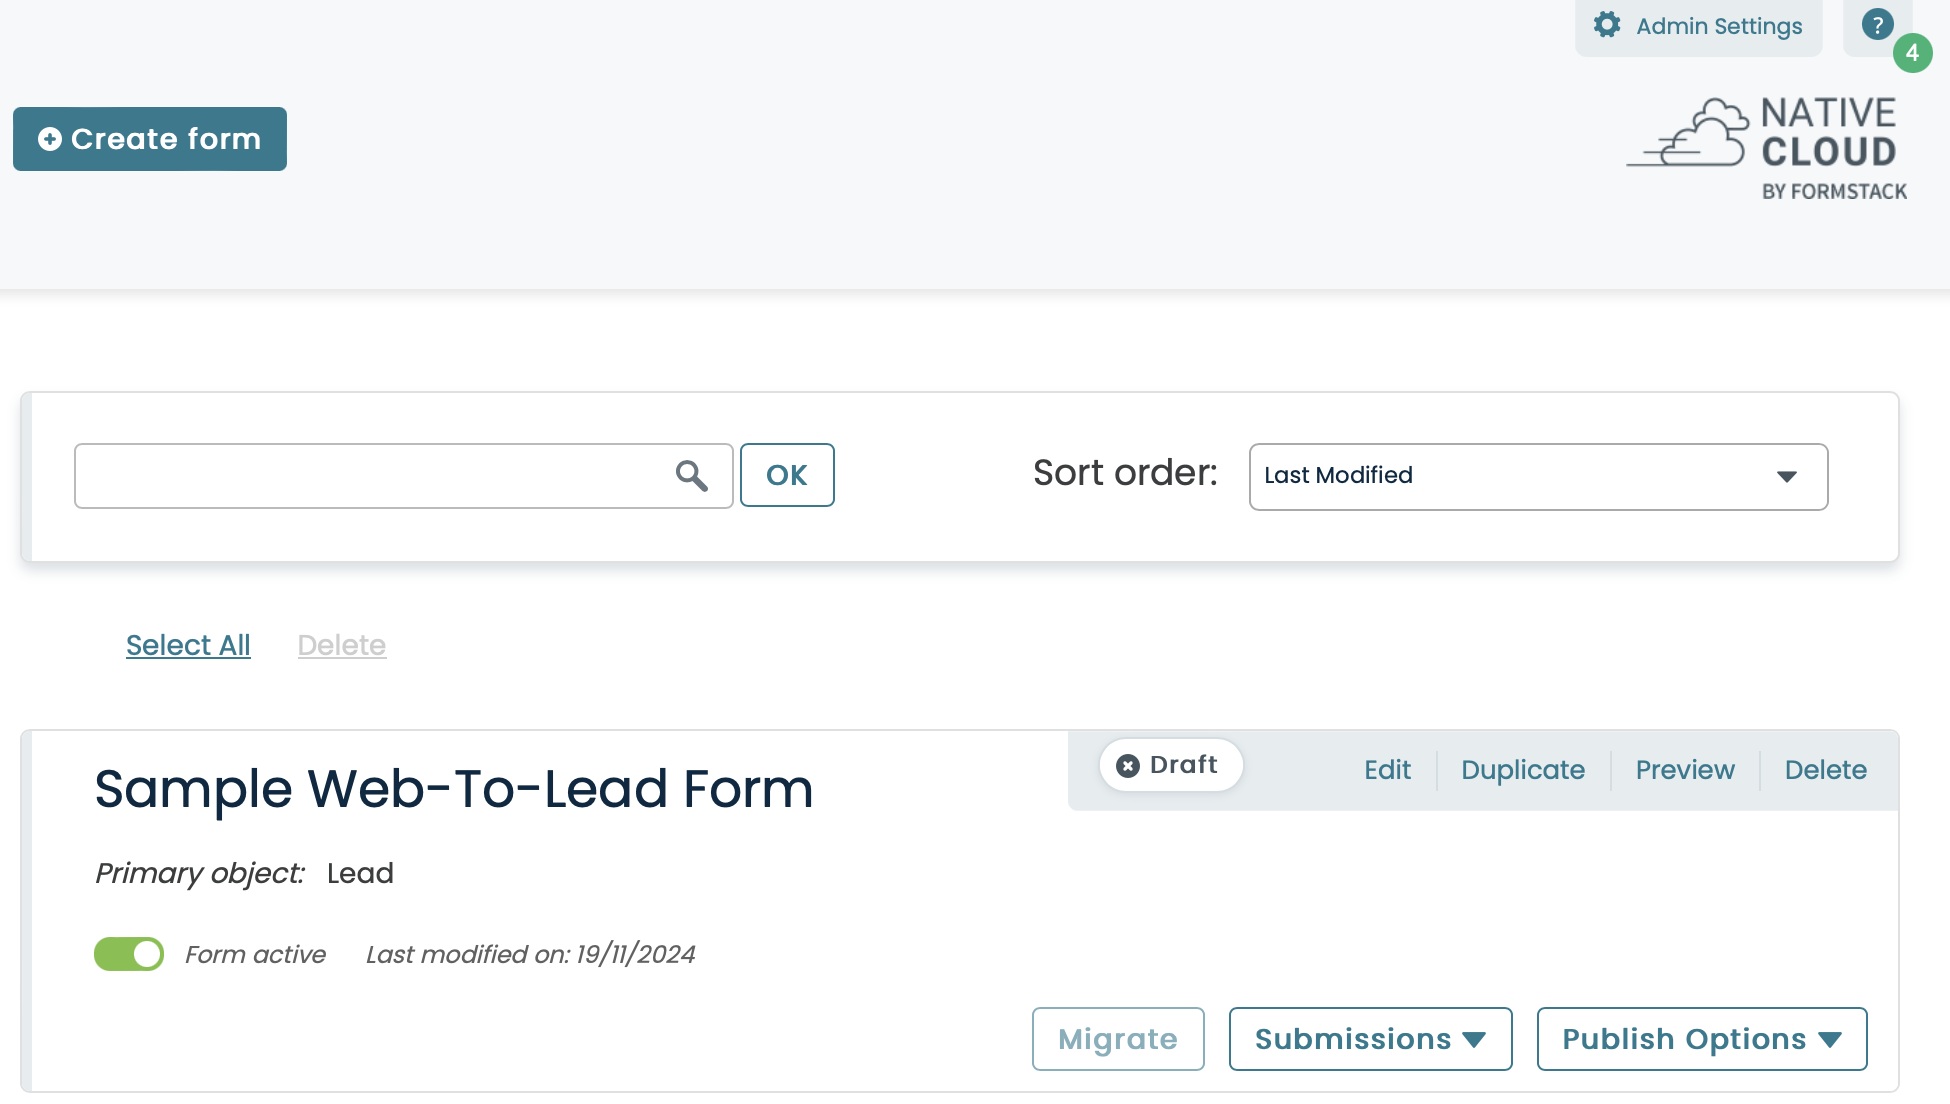Toggle the Draft status pill

pyautogui.click(x=1171, y=765)
